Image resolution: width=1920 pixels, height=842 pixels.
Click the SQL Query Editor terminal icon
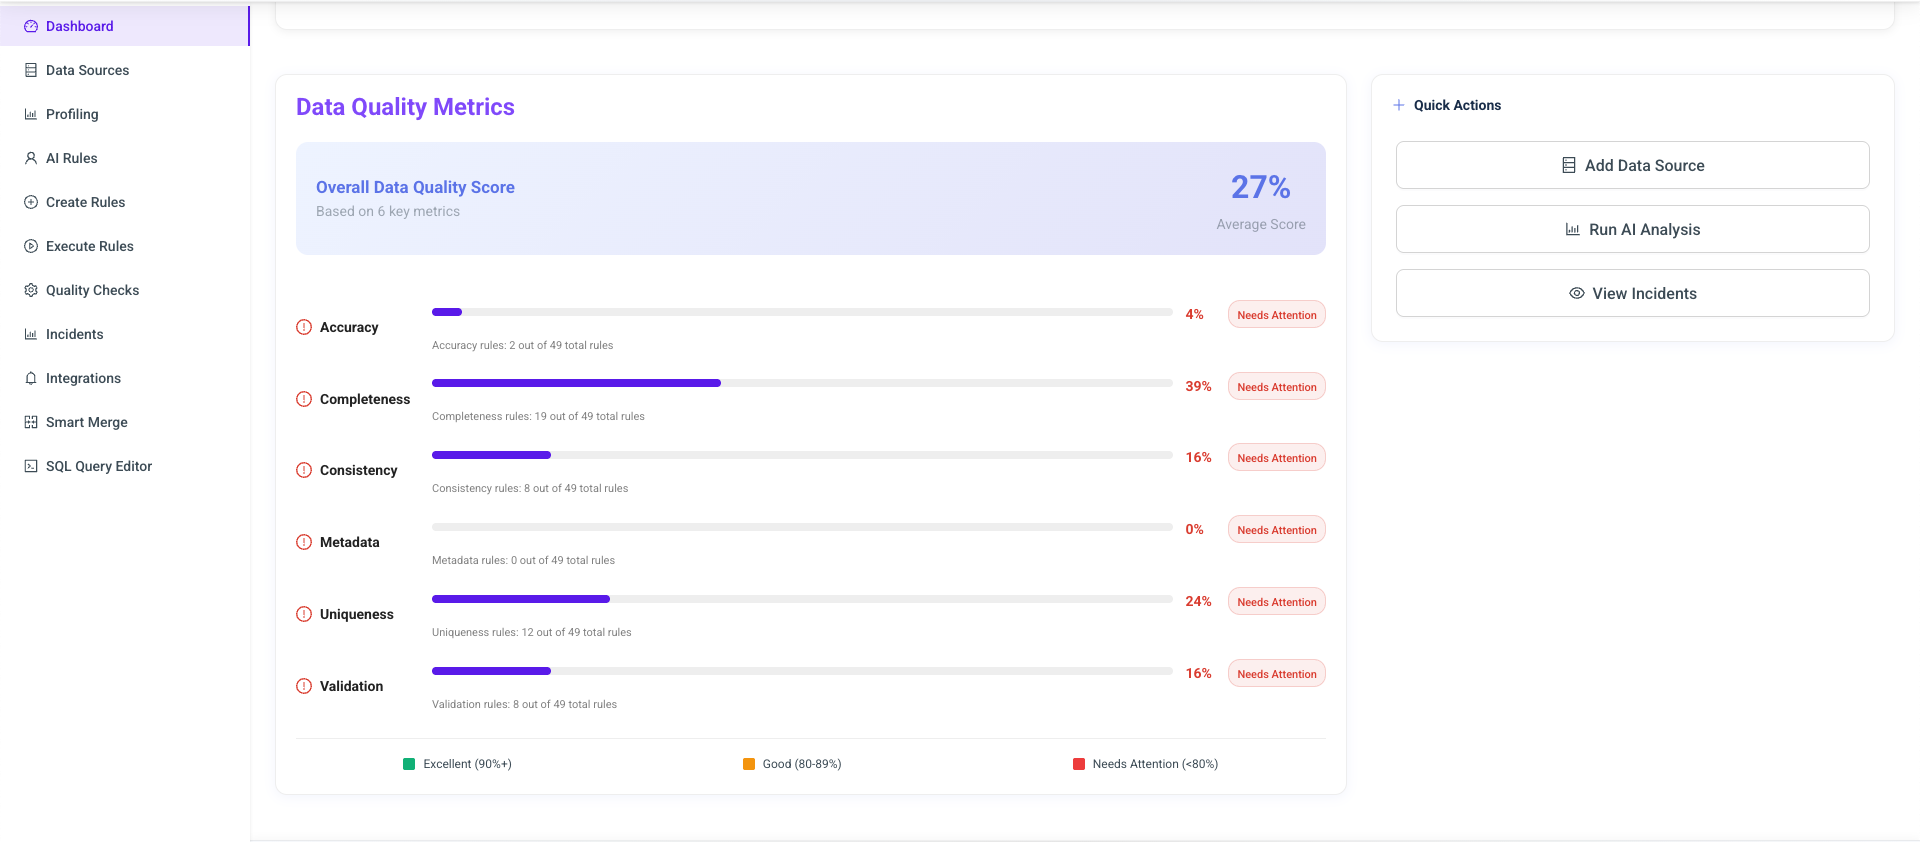pyautogui.click(x=31, y=466)
